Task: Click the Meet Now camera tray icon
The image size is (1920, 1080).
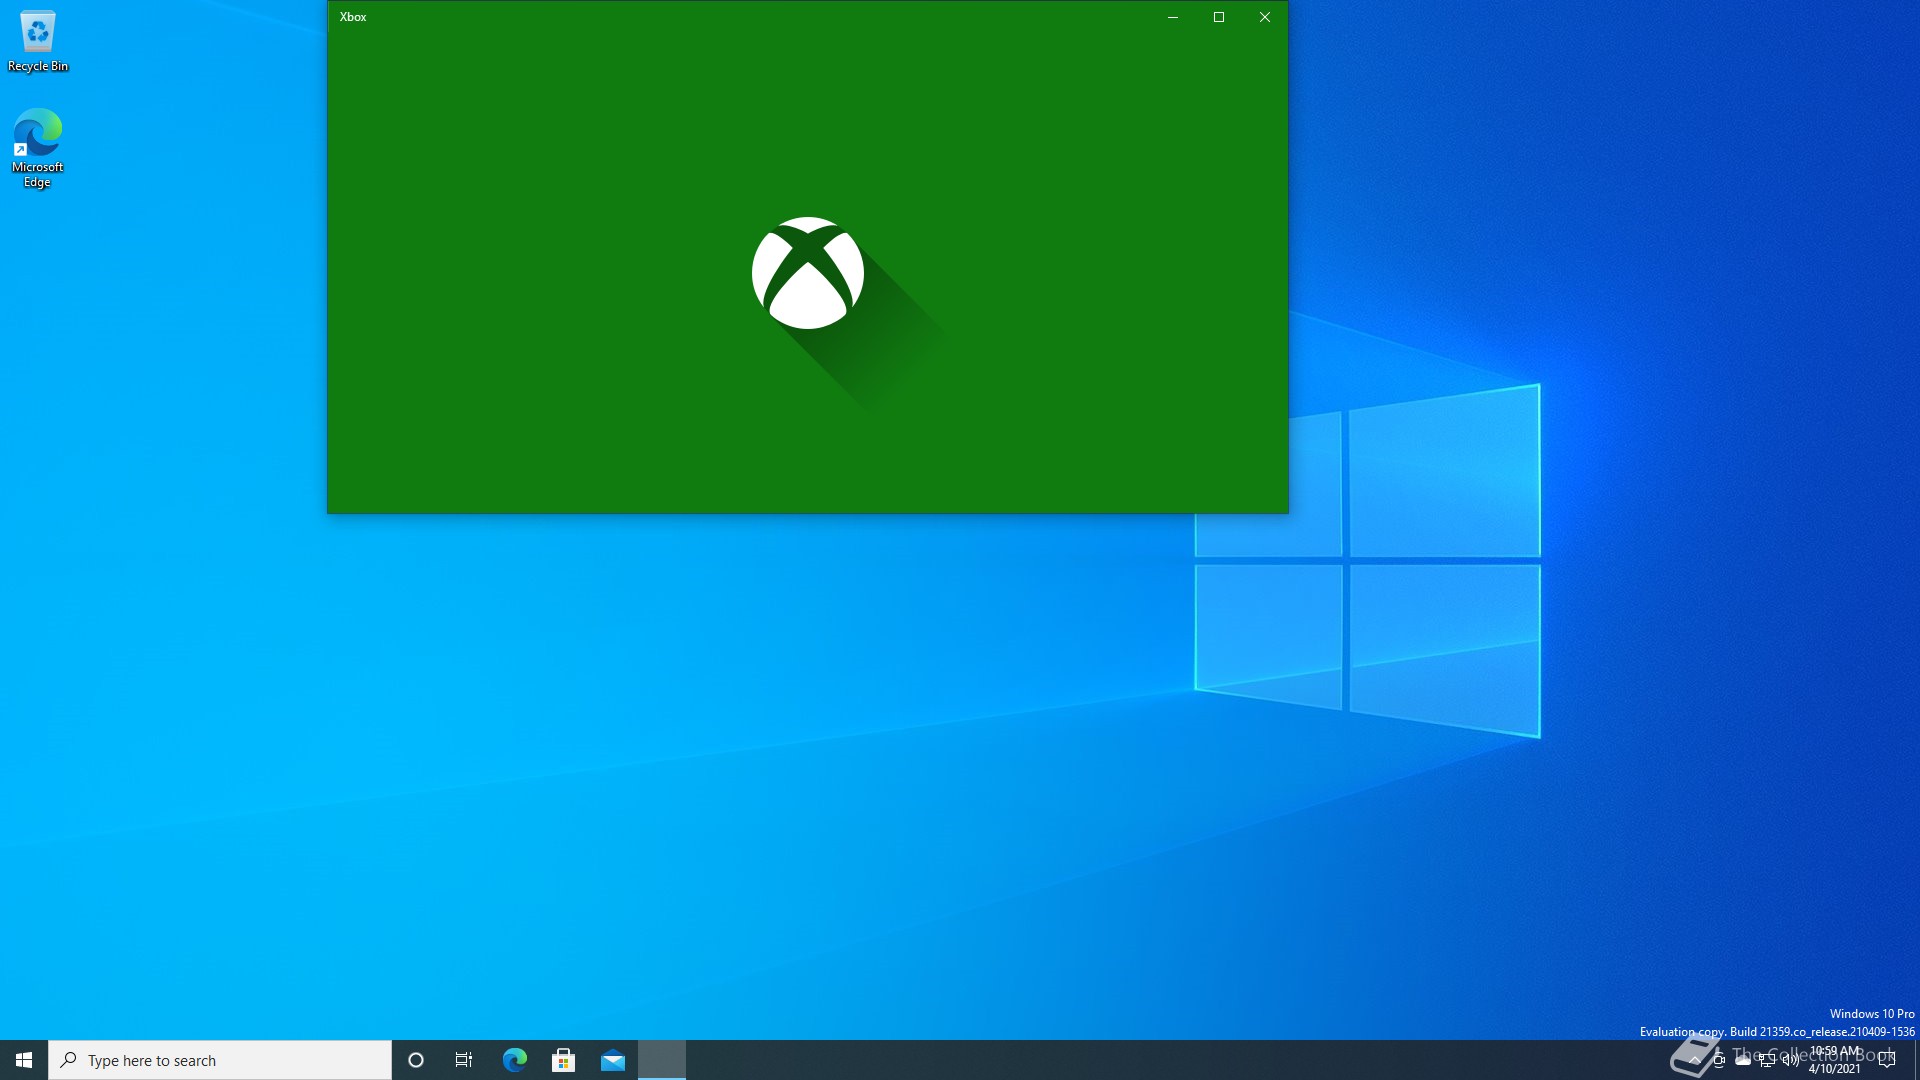Action: click(1719, 1060)
